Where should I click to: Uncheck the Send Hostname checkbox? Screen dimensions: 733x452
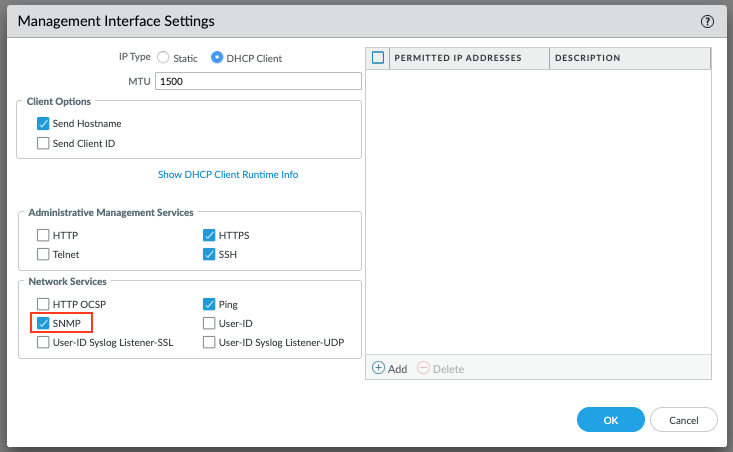click(43, 124)
